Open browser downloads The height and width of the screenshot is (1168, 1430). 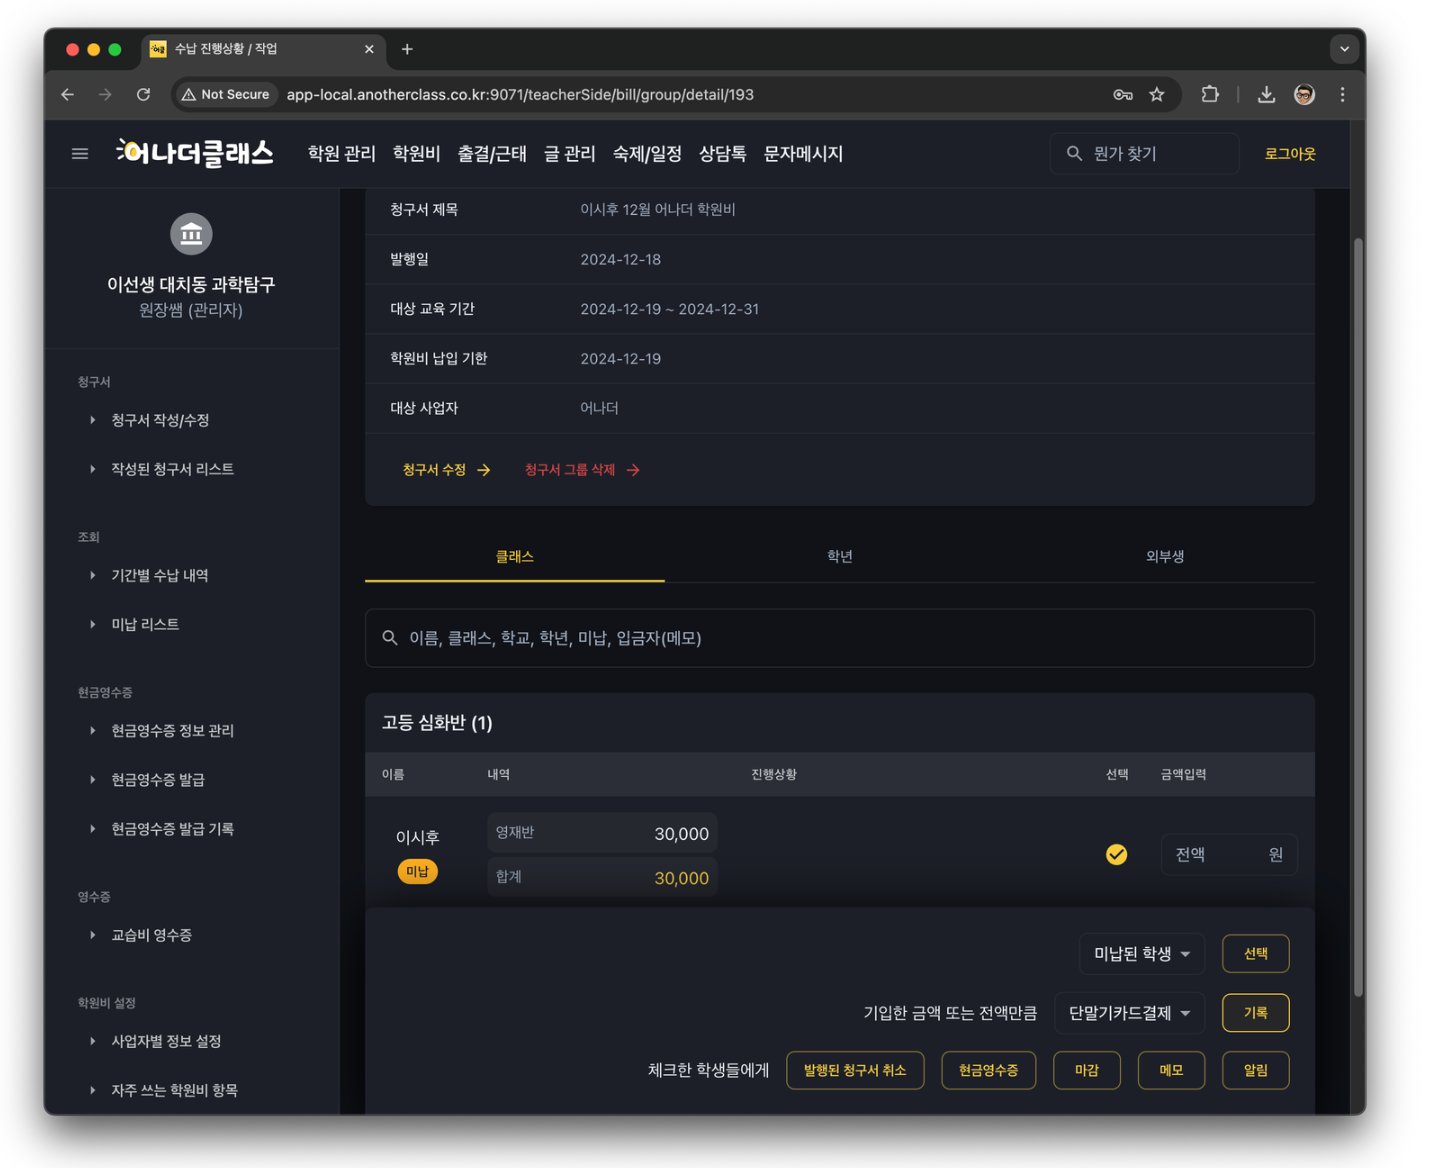[x=1266, y=94]
